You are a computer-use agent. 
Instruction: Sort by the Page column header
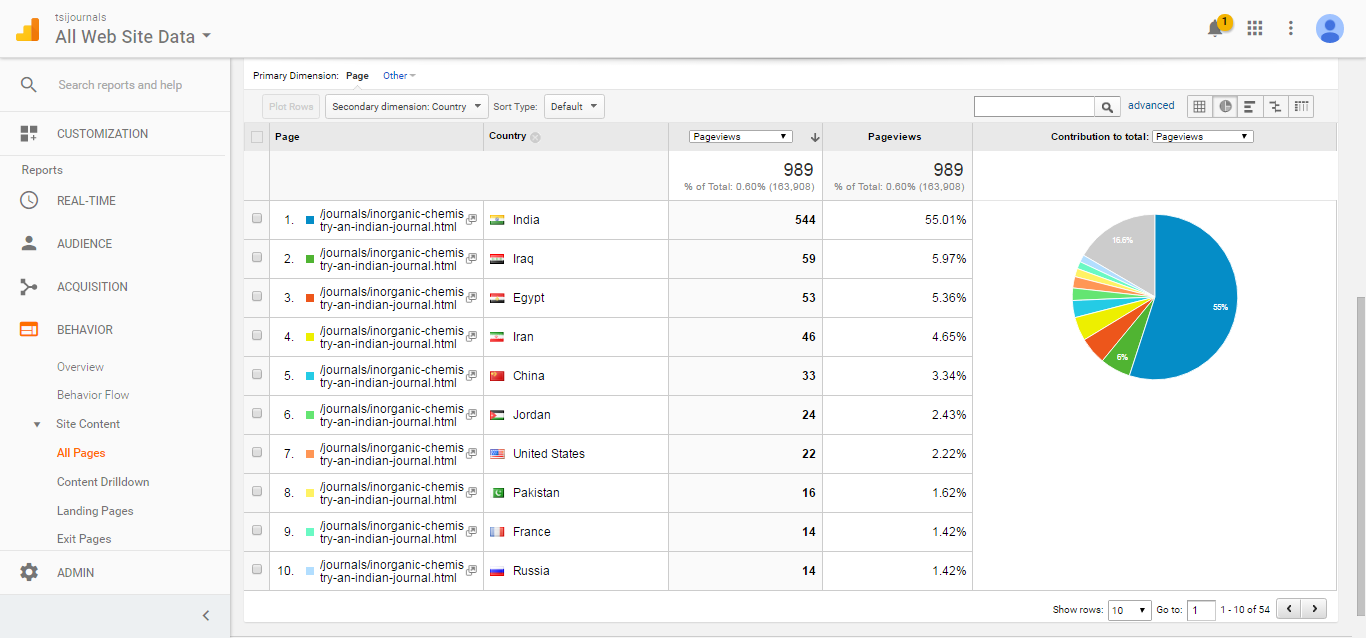pyautogui.click(x=287, y=137)
